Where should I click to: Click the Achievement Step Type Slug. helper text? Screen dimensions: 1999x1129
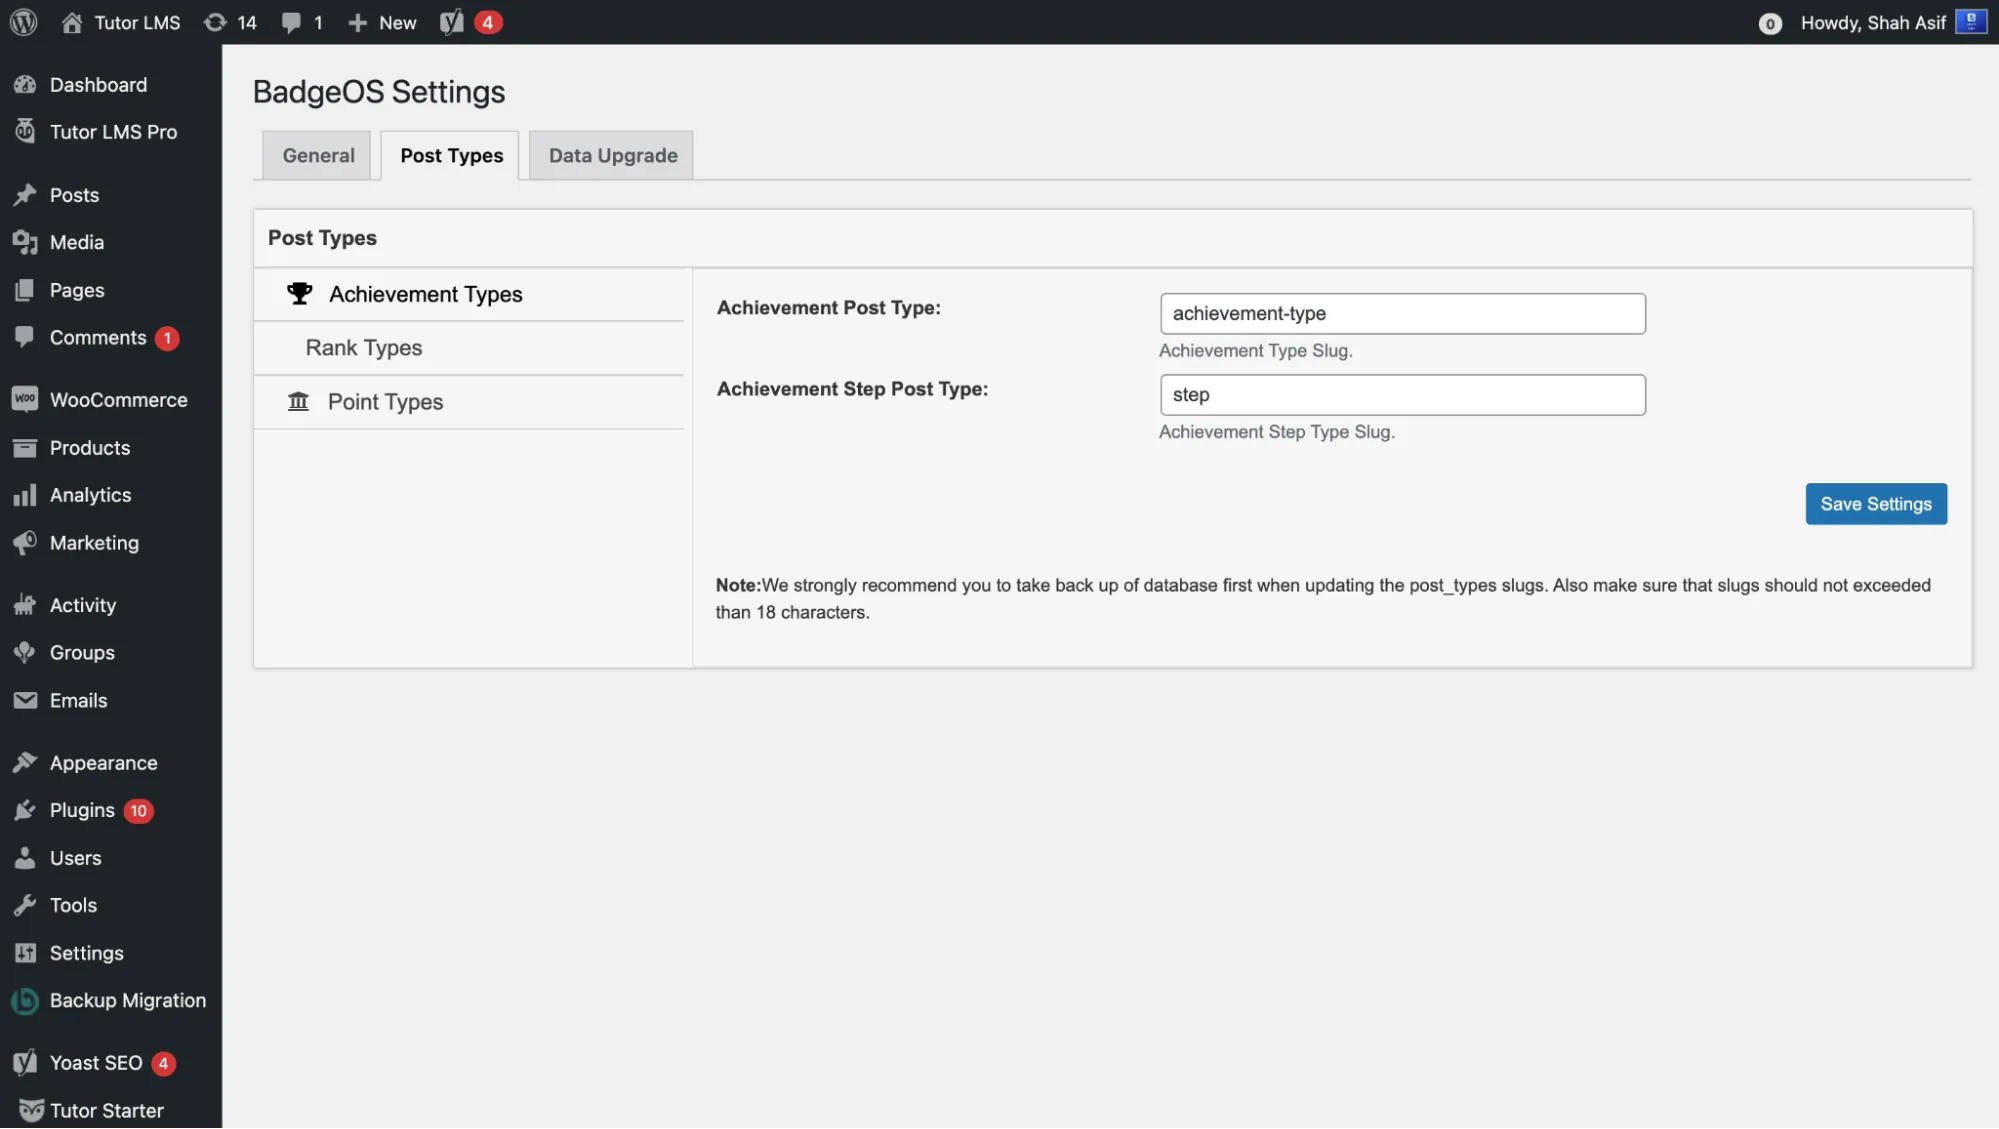[x=1276, y=432]
